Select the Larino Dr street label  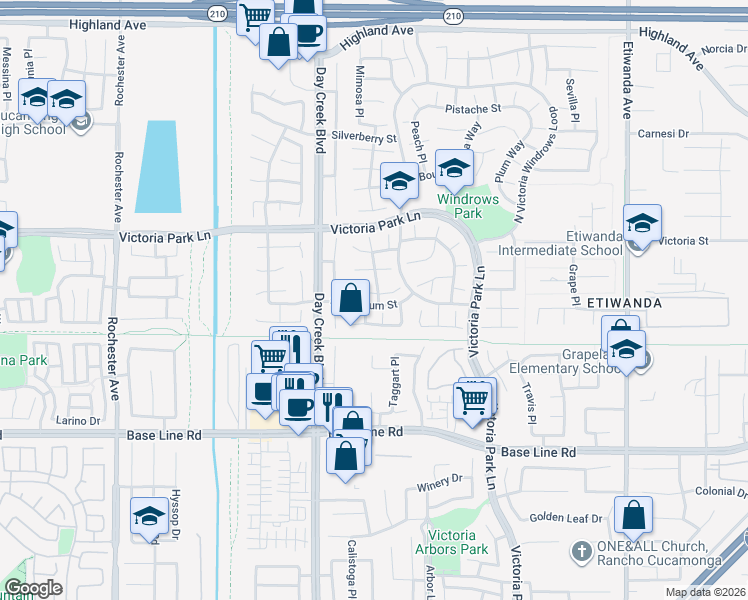(x=78, y=421)
